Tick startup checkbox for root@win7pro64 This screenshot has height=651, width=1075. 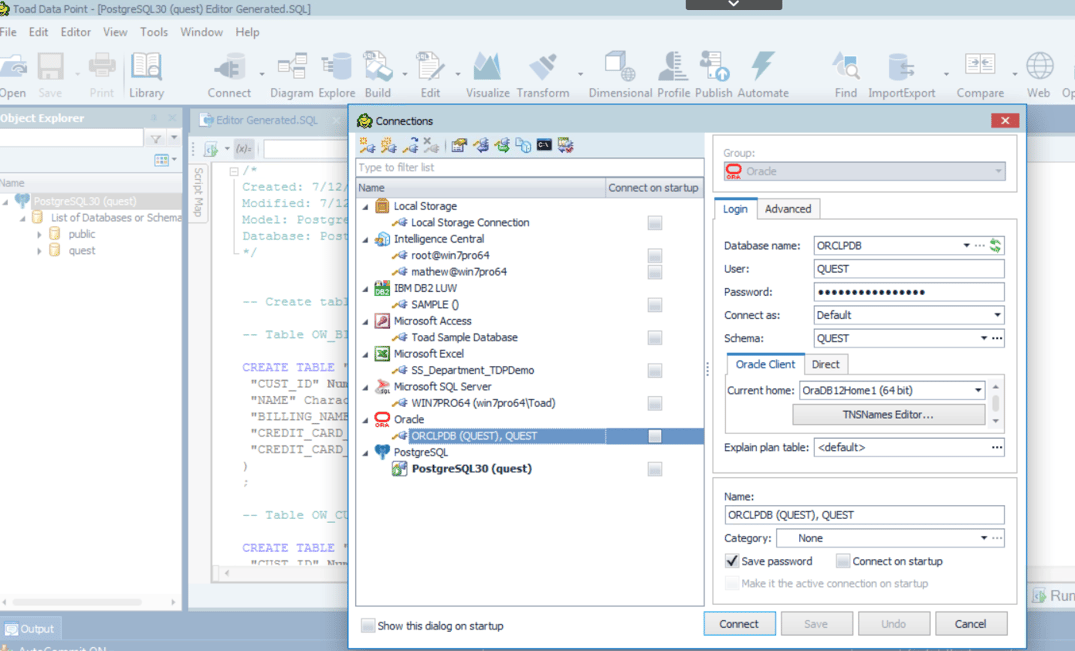[x=655, y=256]
